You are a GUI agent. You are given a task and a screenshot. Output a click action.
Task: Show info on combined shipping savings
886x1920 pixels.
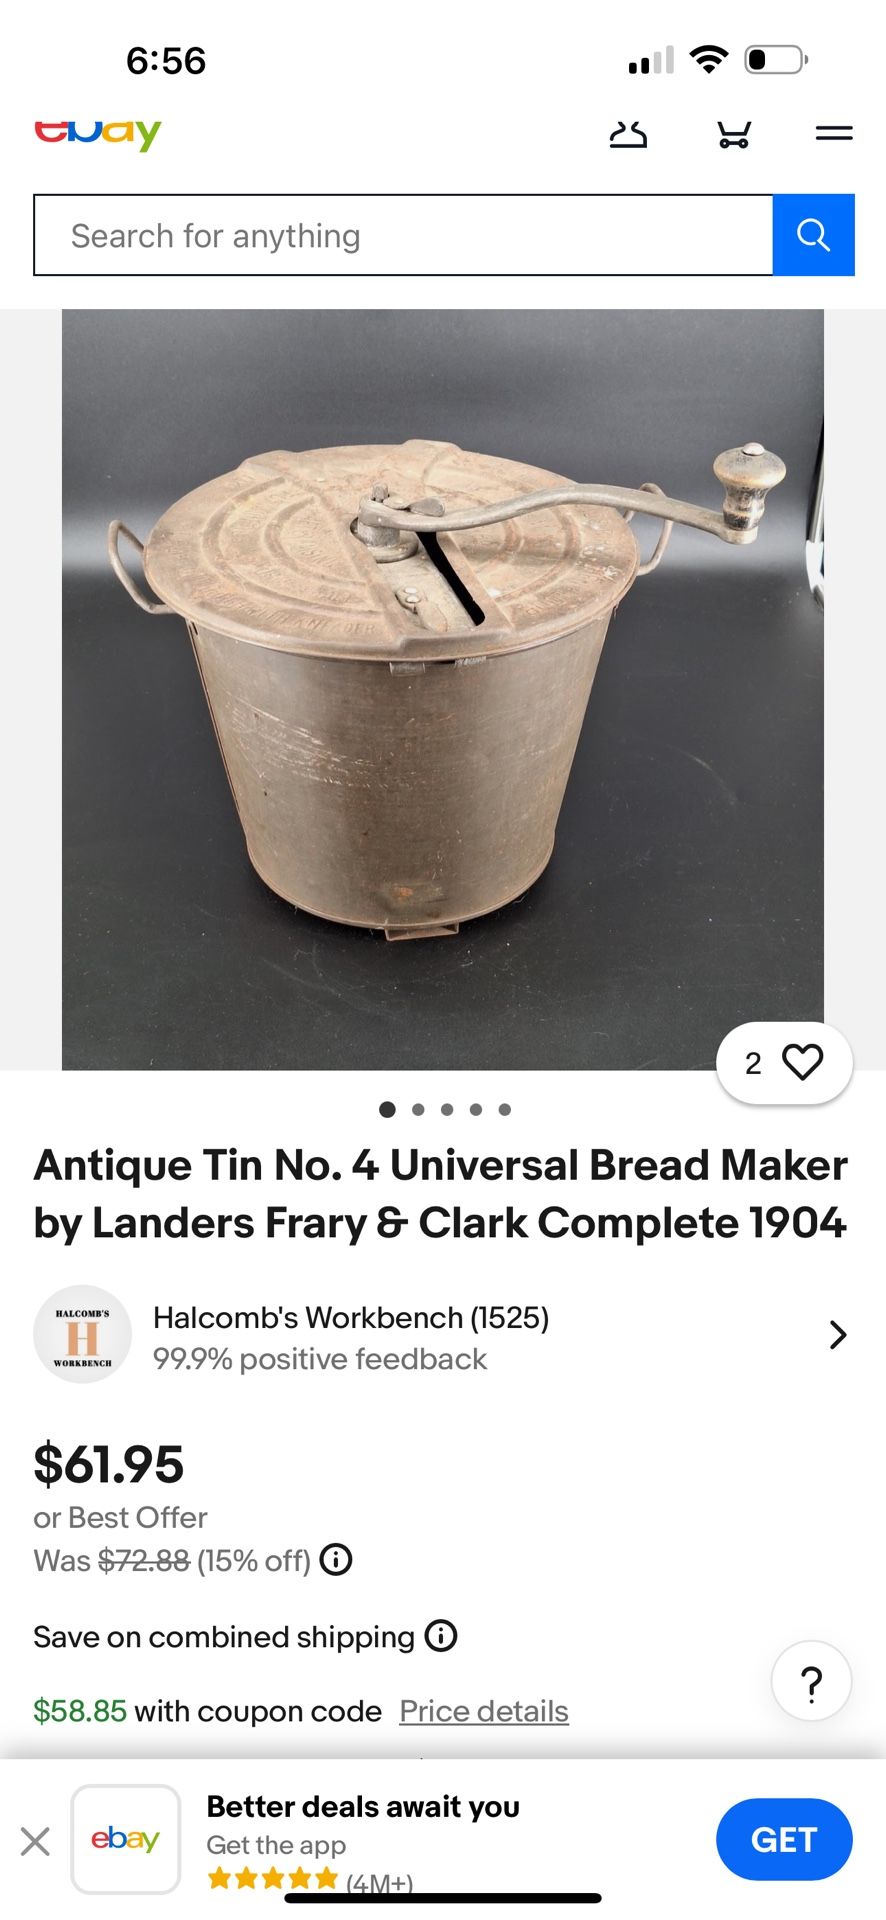click(x=441, y=1636)
